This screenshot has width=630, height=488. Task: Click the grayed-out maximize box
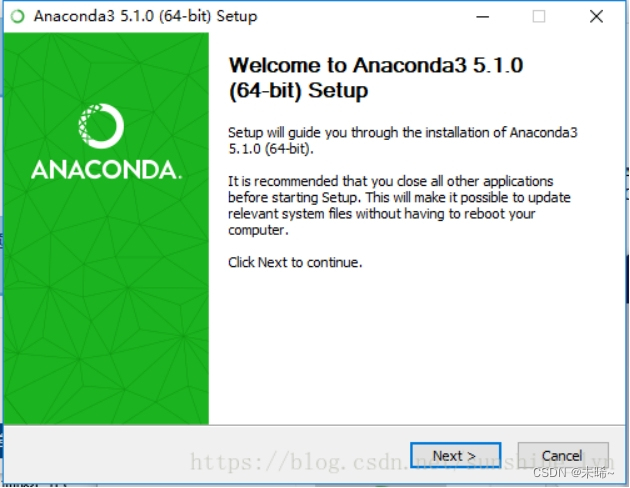(539, 16)
